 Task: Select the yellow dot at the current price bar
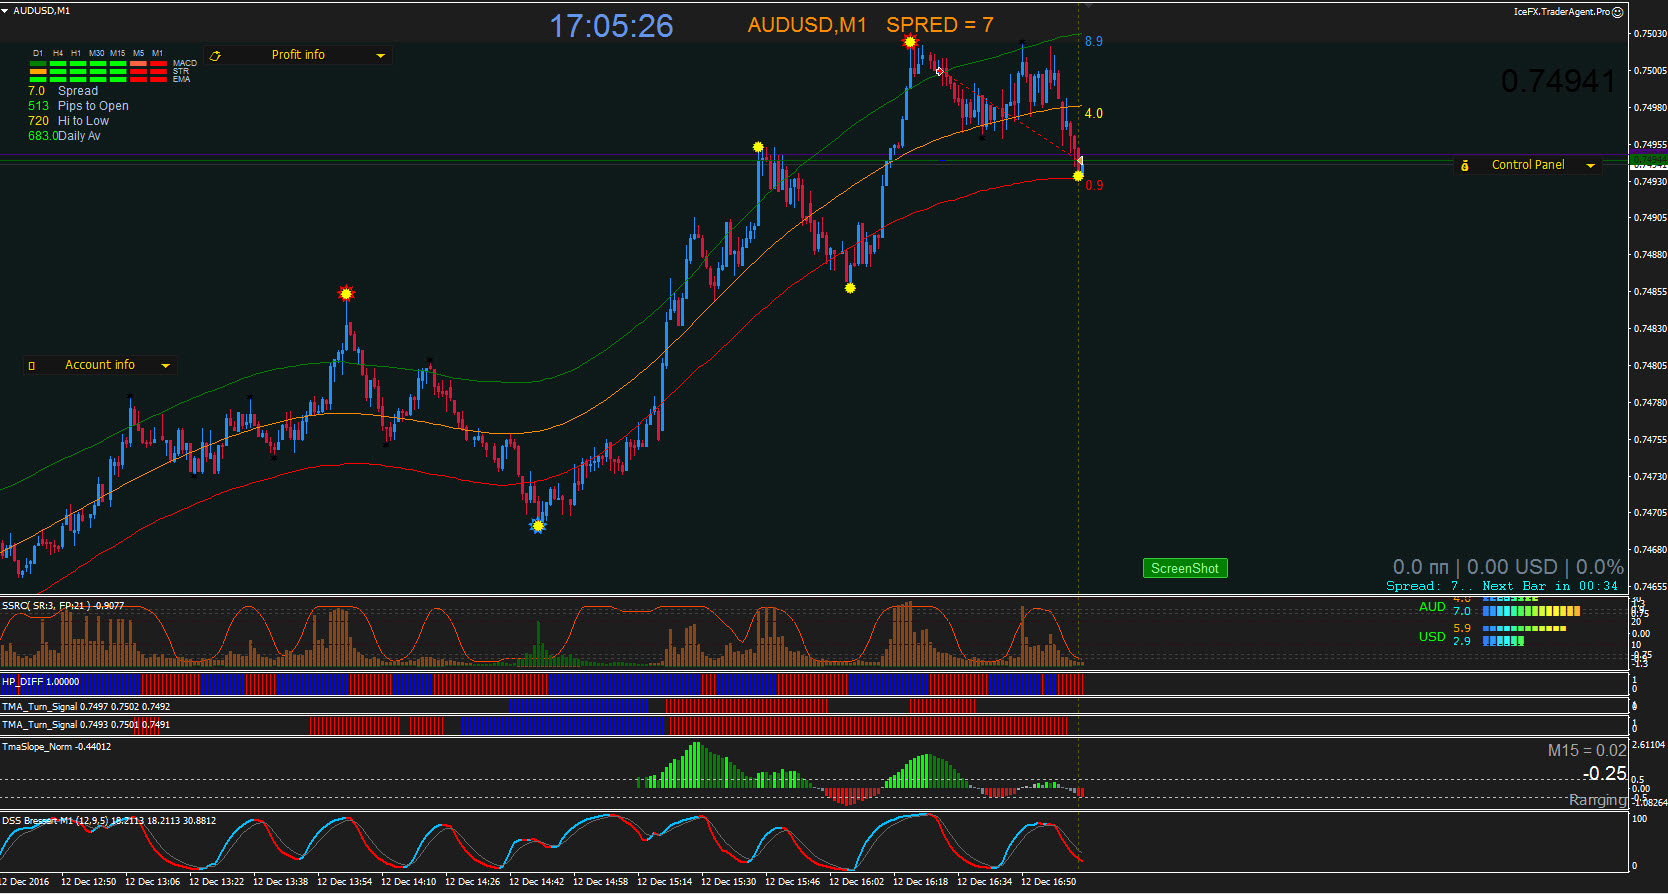tap(1078, 176)
